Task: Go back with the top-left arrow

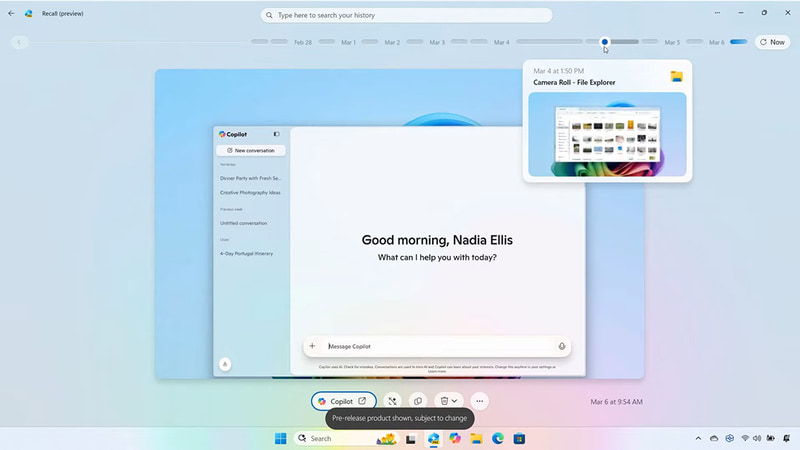Action: pyautogui.click(x=11, y=13)
